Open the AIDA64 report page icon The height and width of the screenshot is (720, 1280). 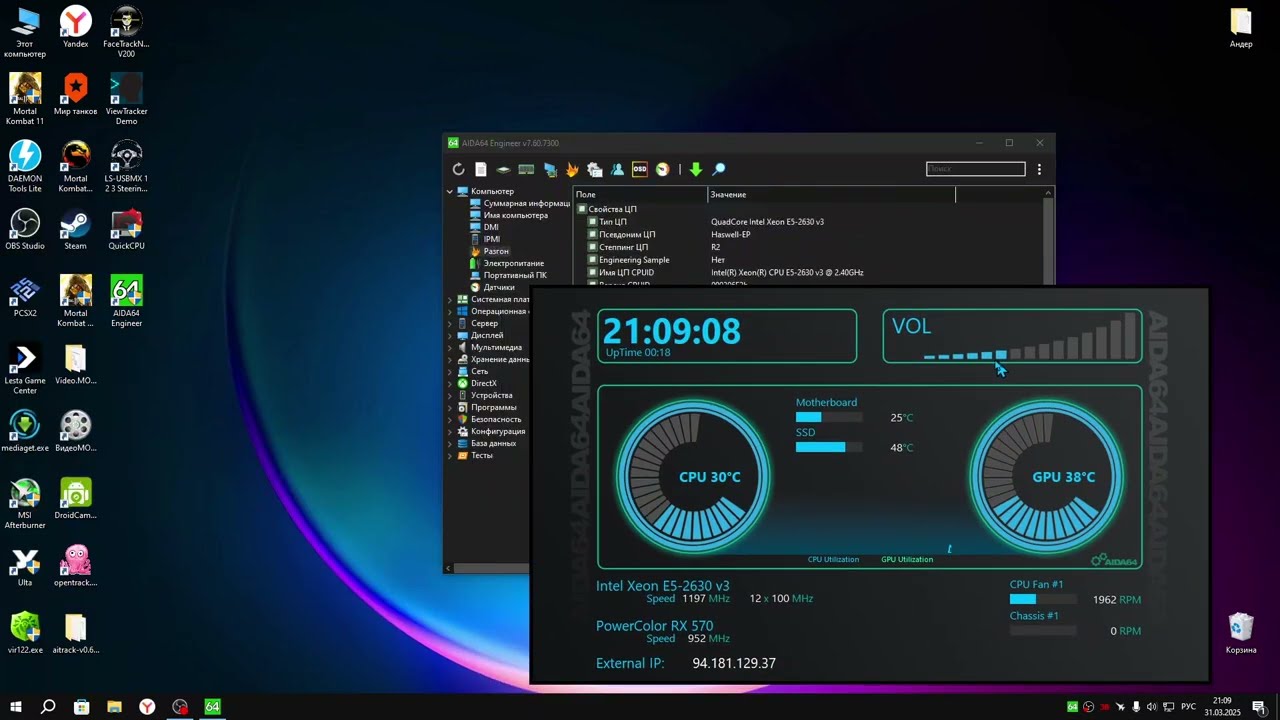pyautogui.click(x=481, y=170)
